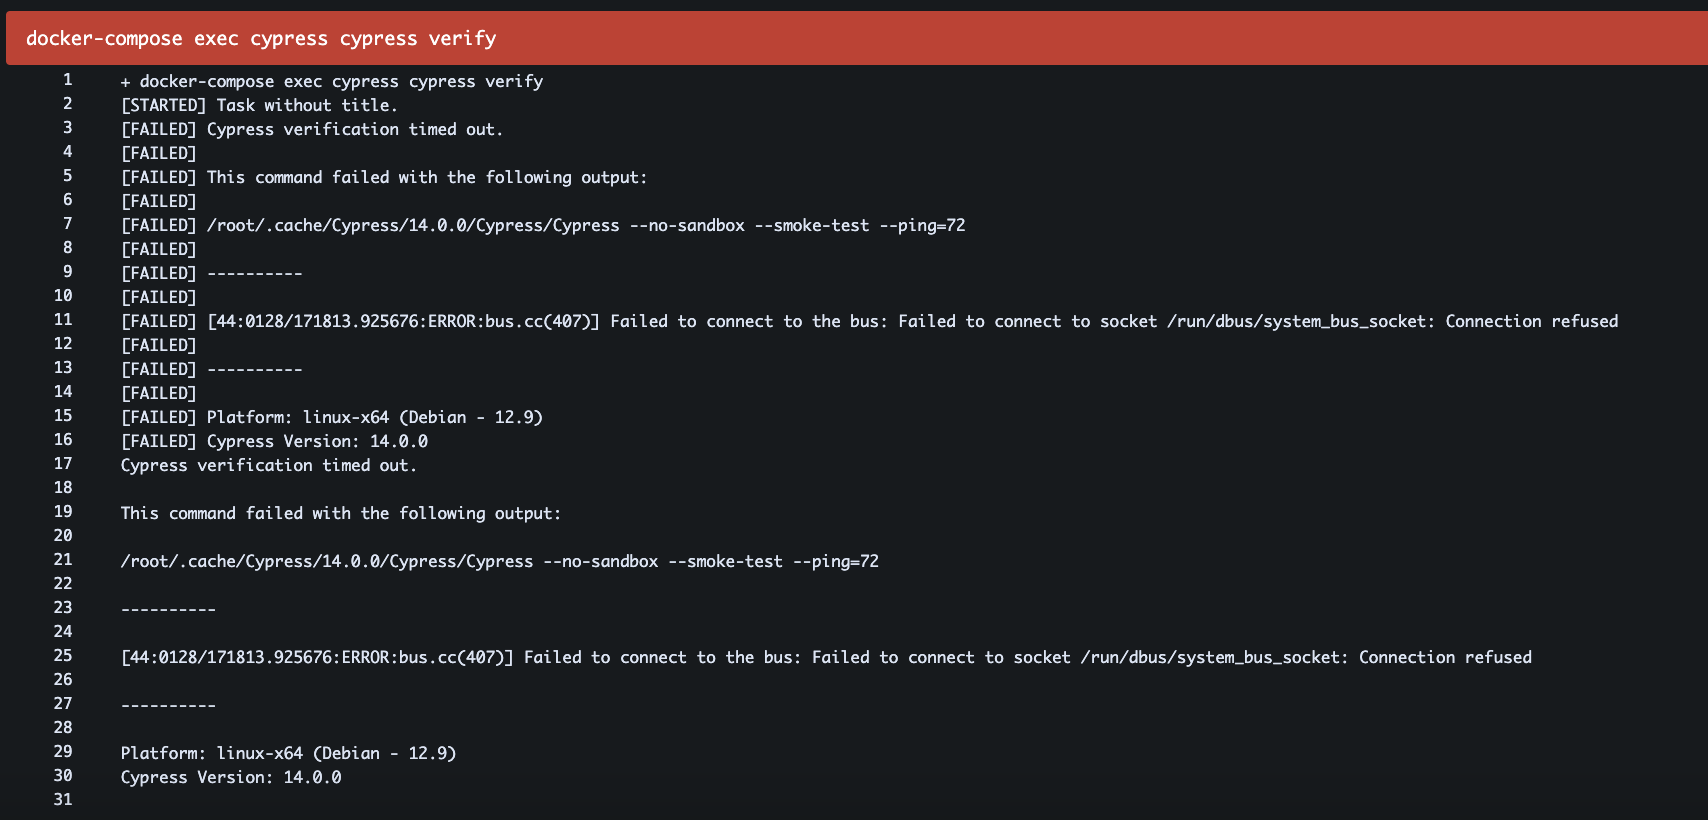Click '[FAILED] Cypress Version: 14.0.0' text on line 16
The height and width of the screenshot is (820, 1708).
point(274,441)
